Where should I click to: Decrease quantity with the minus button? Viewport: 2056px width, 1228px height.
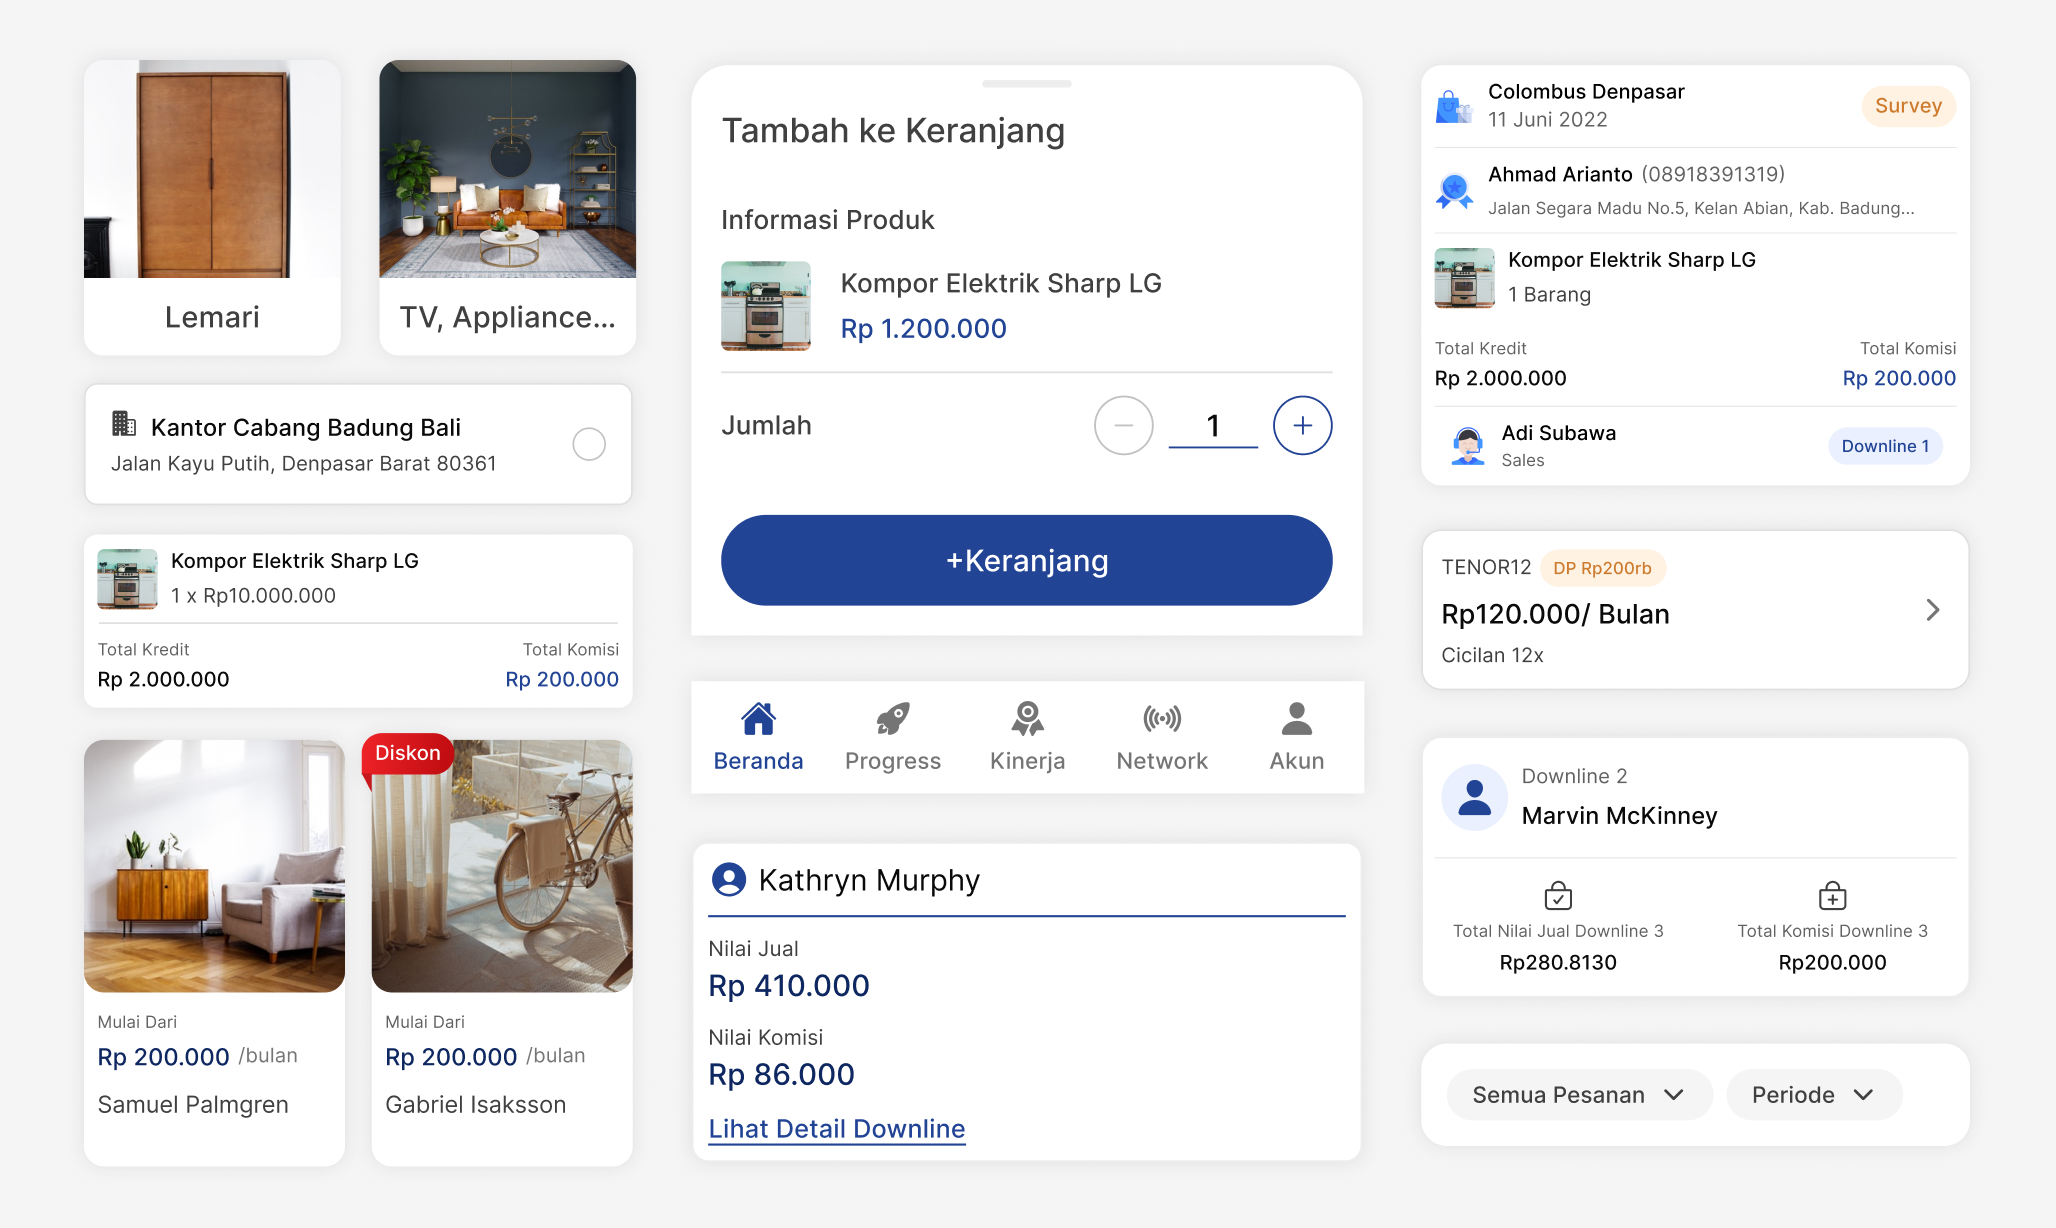(1123, 426)
